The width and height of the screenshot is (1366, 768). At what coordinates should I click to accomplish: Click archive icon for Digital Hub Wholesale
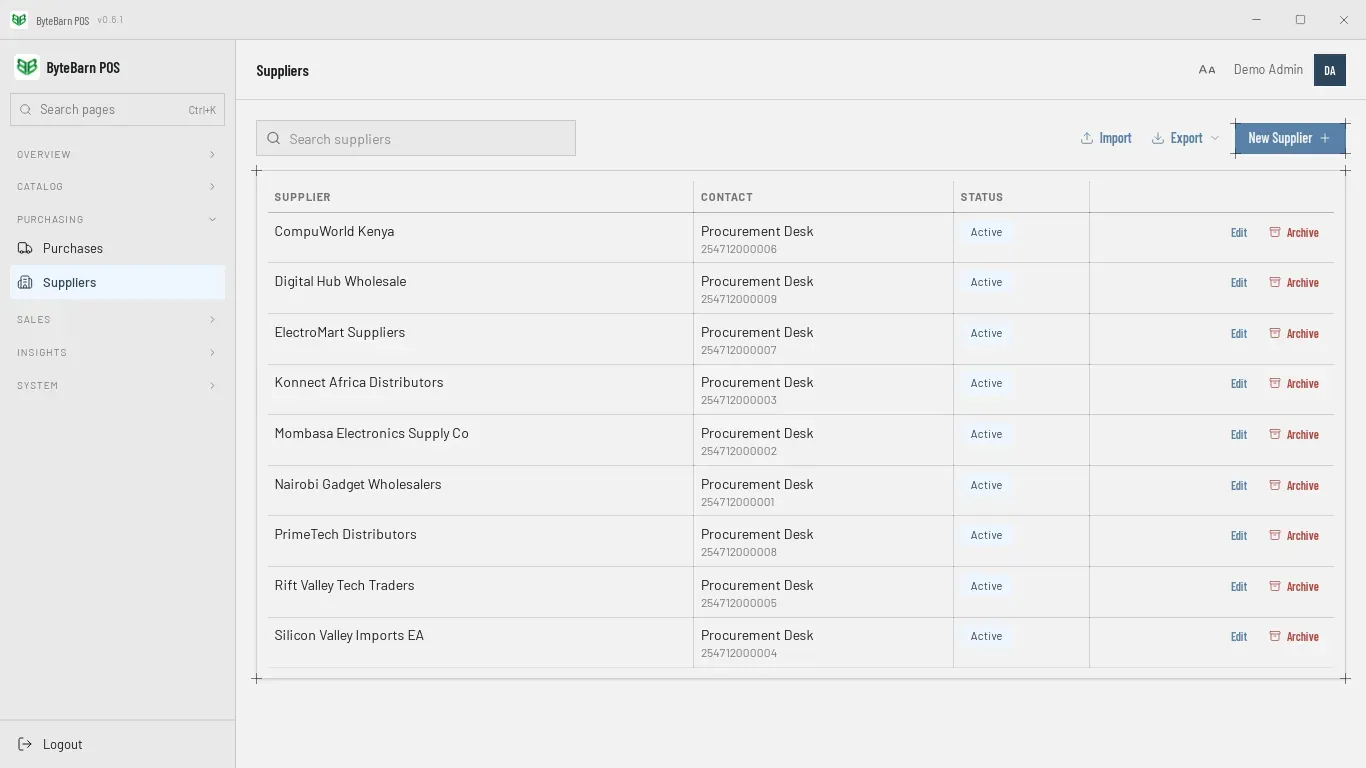click(x=1275, y=282)
